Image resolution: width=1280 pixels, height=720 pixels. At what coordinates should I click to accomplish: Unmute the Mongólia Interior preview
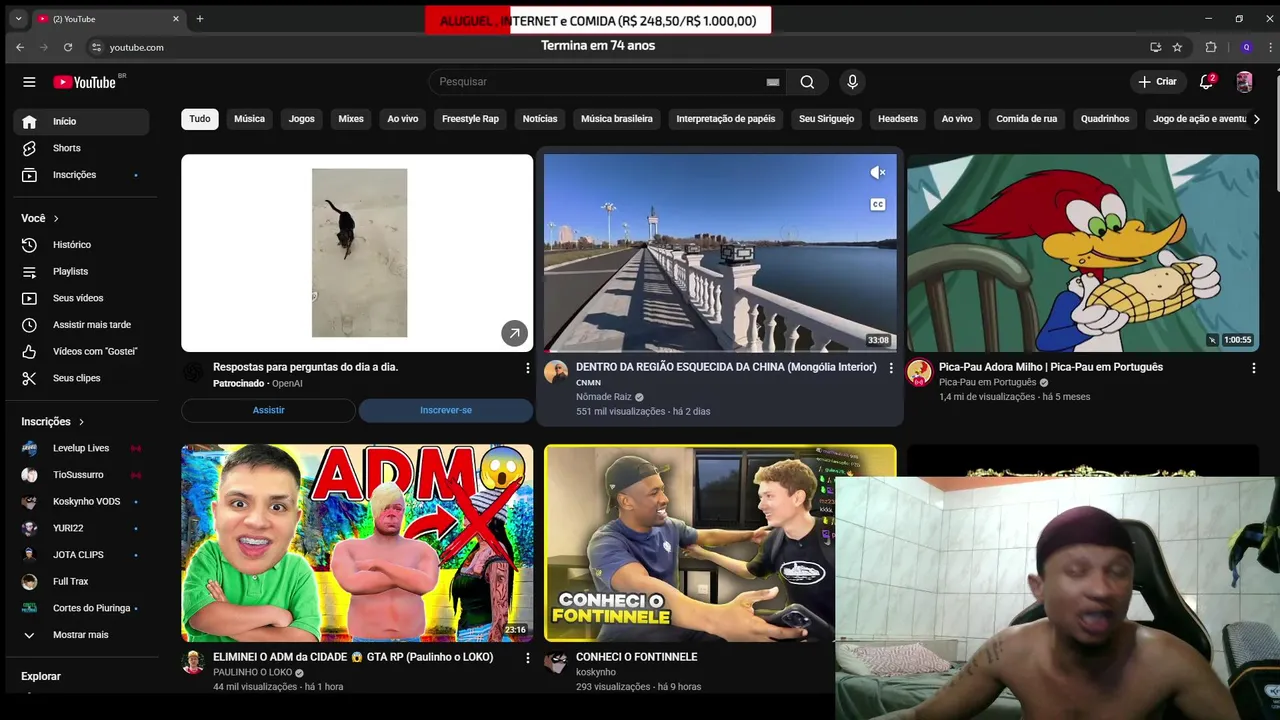tap(877, 173)
